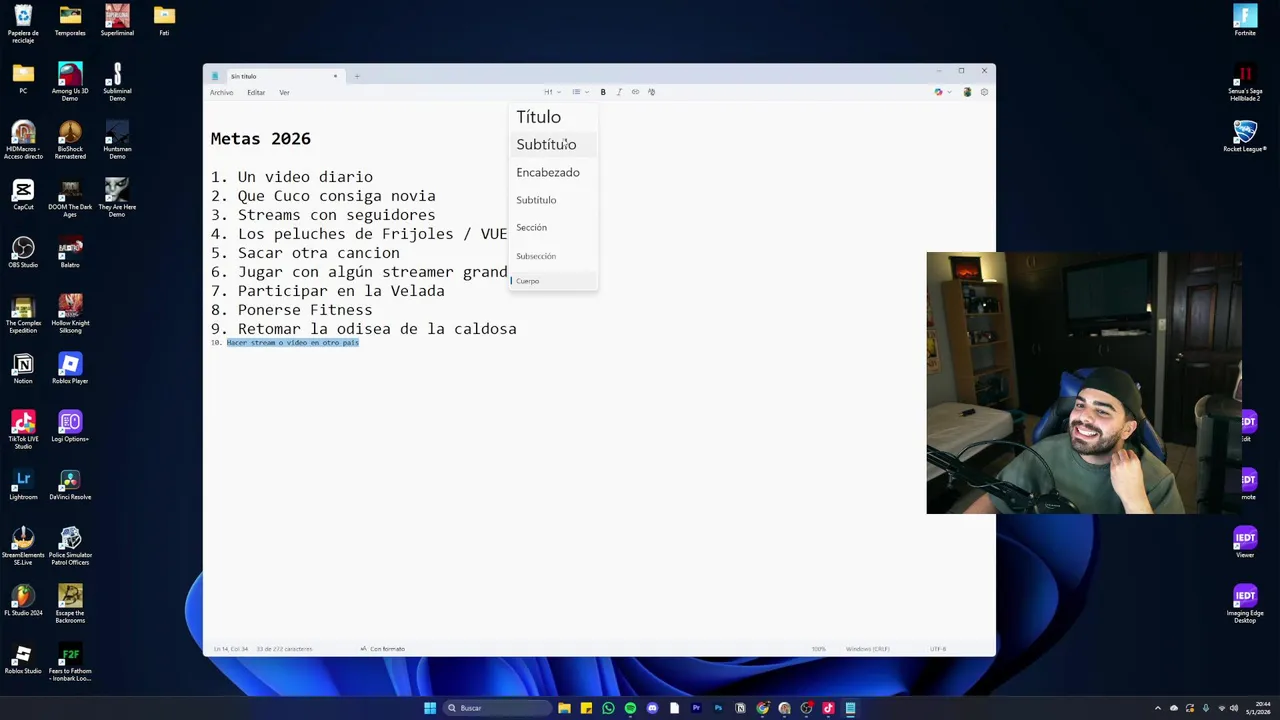
Task: Open the list style dropdown
Action: [580, 92]
